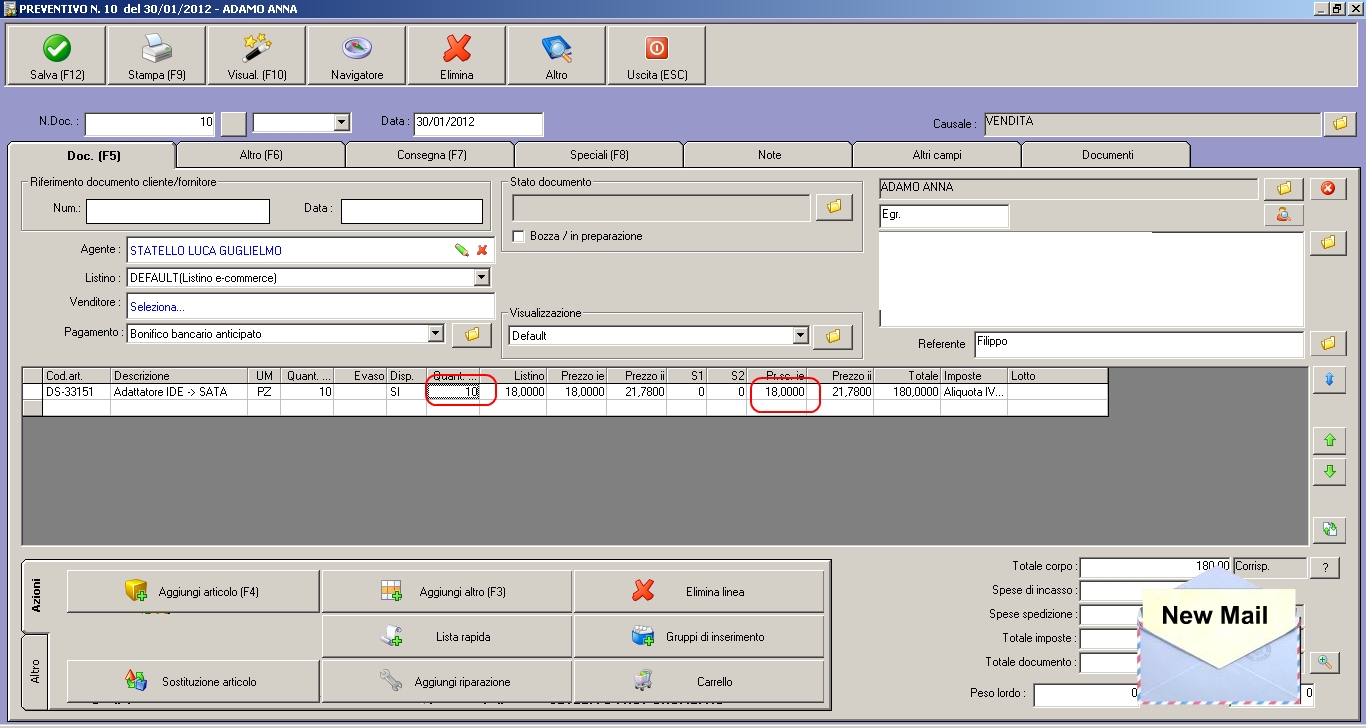Open the Consegna (F7) tab
Image resolution: width=1366 pixels, height=728 pixels.
coord(431,155)
